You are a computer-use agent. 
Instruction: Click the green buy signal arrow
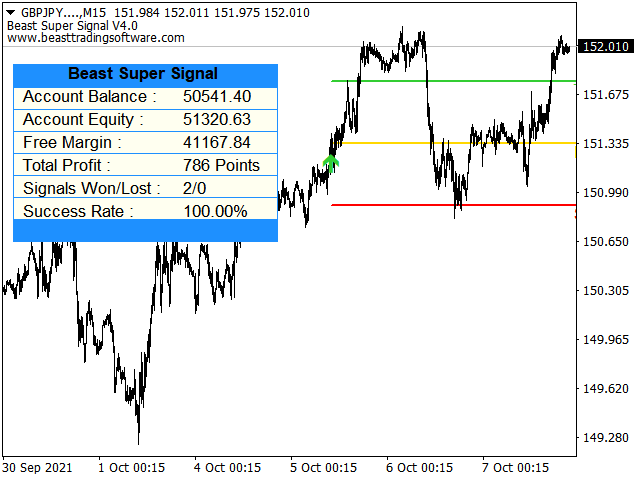(331, 164)
